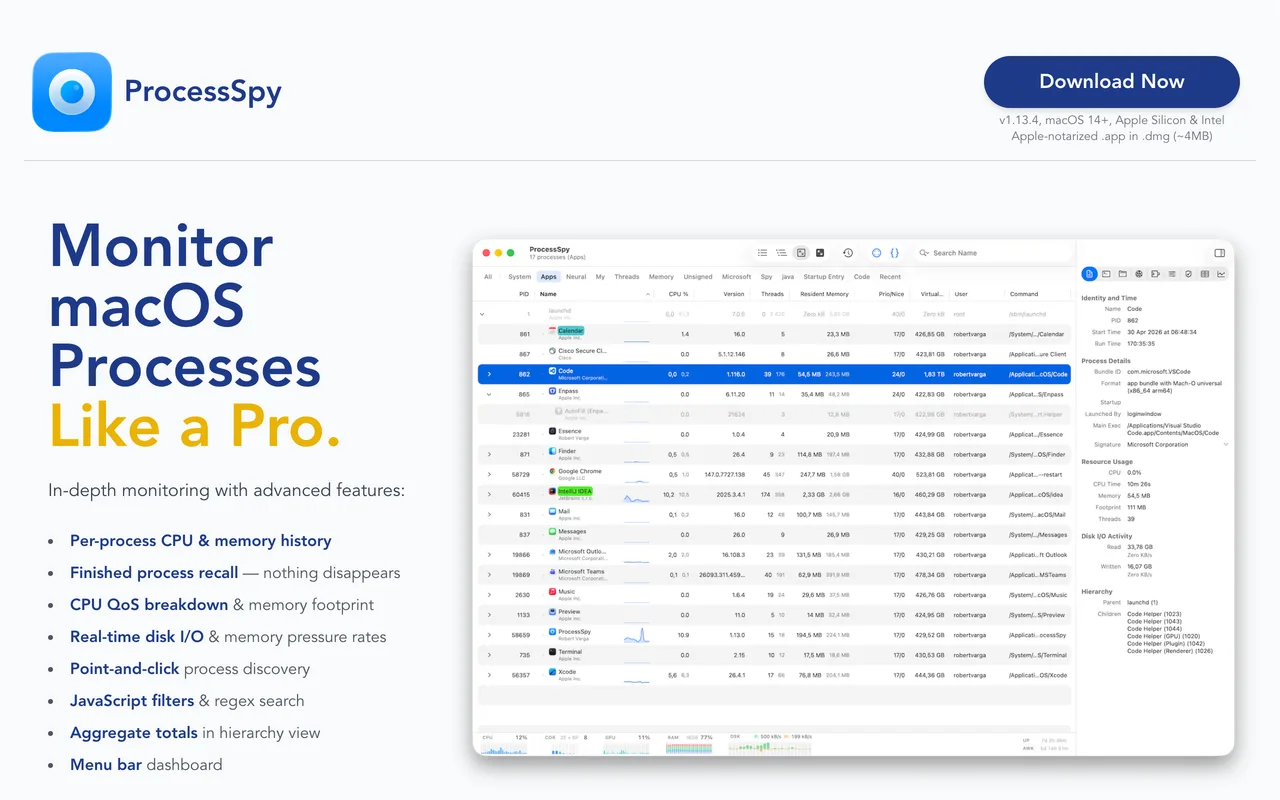The image size is (1280, 800).
Task: Collapse the Enpass process row chevron
Action: coord(489,394)
